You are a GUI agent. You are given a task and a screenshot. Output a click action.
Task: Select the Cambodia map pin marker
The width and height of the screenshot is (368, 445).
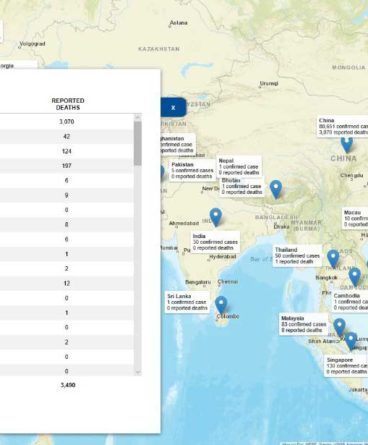(x=355, y=277)
